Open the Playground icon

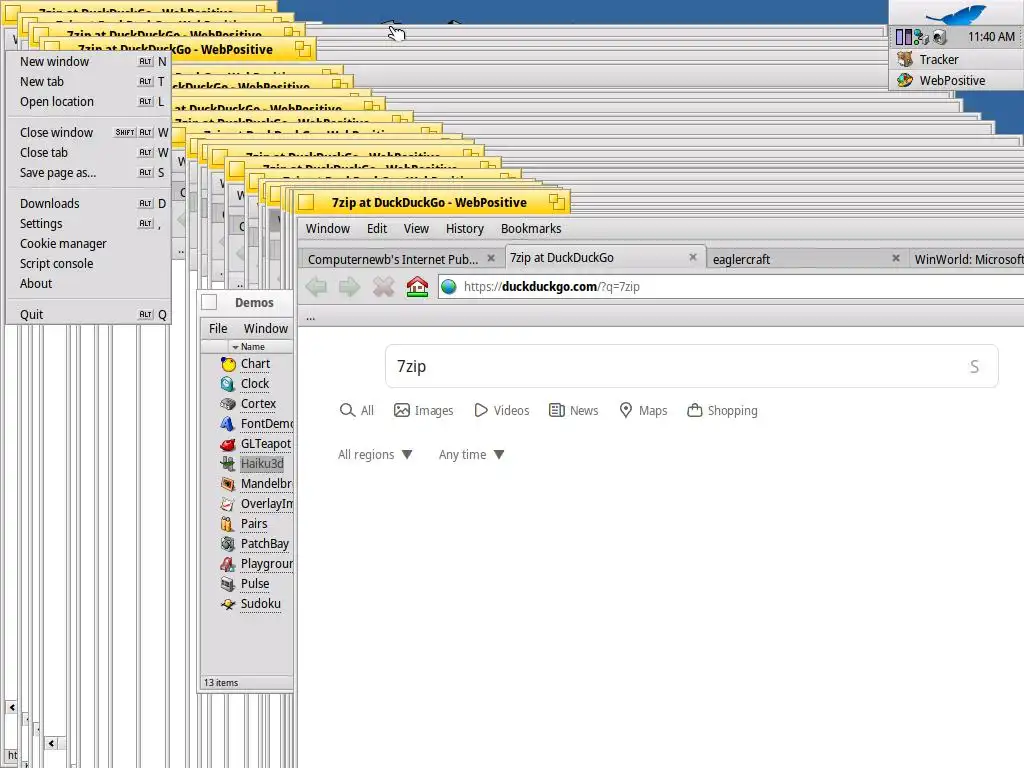[x=228, y=564]
